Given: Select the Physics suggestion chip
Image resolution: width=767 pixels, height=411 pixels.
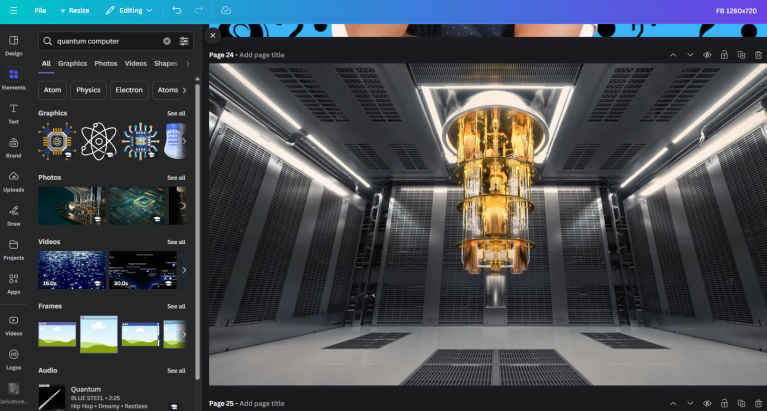Looking at the screenshot, I should [x=88, y=90].
